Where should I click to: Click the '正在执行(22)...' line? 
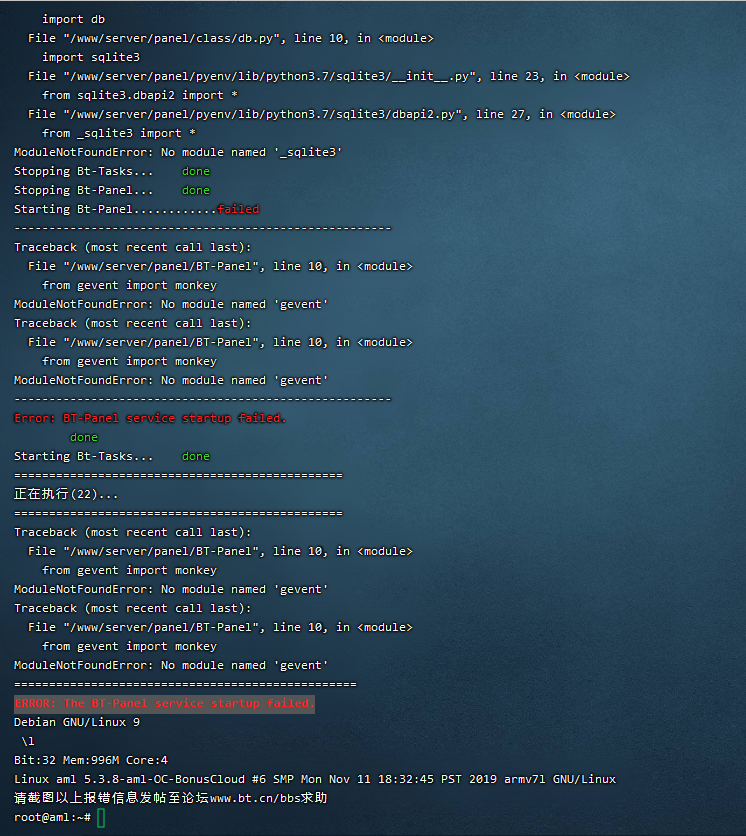66,494
